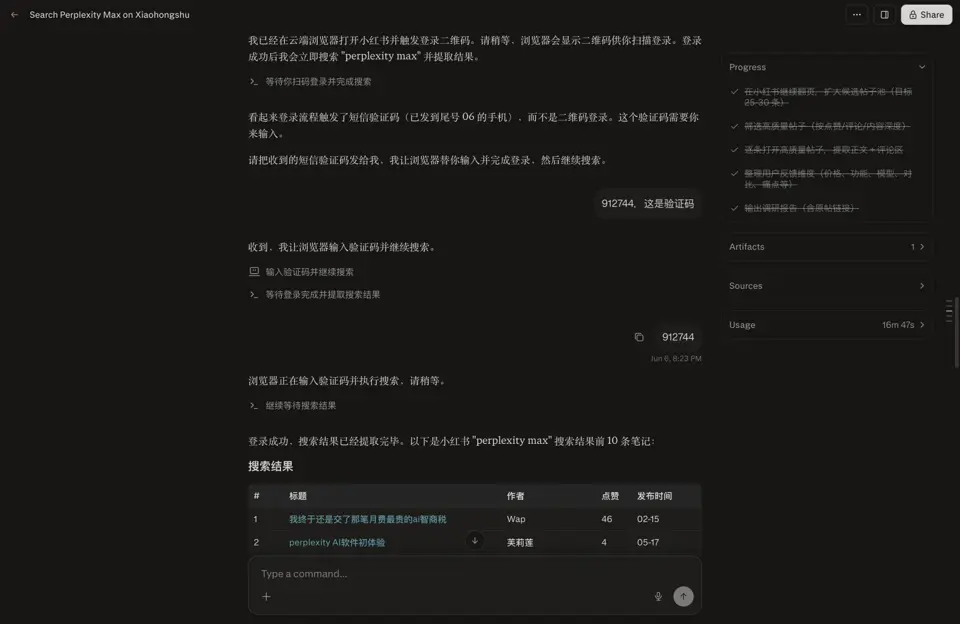This screenshot has height=624, width=960.
Task: Click the 点赞 column header
Action: 610,496
